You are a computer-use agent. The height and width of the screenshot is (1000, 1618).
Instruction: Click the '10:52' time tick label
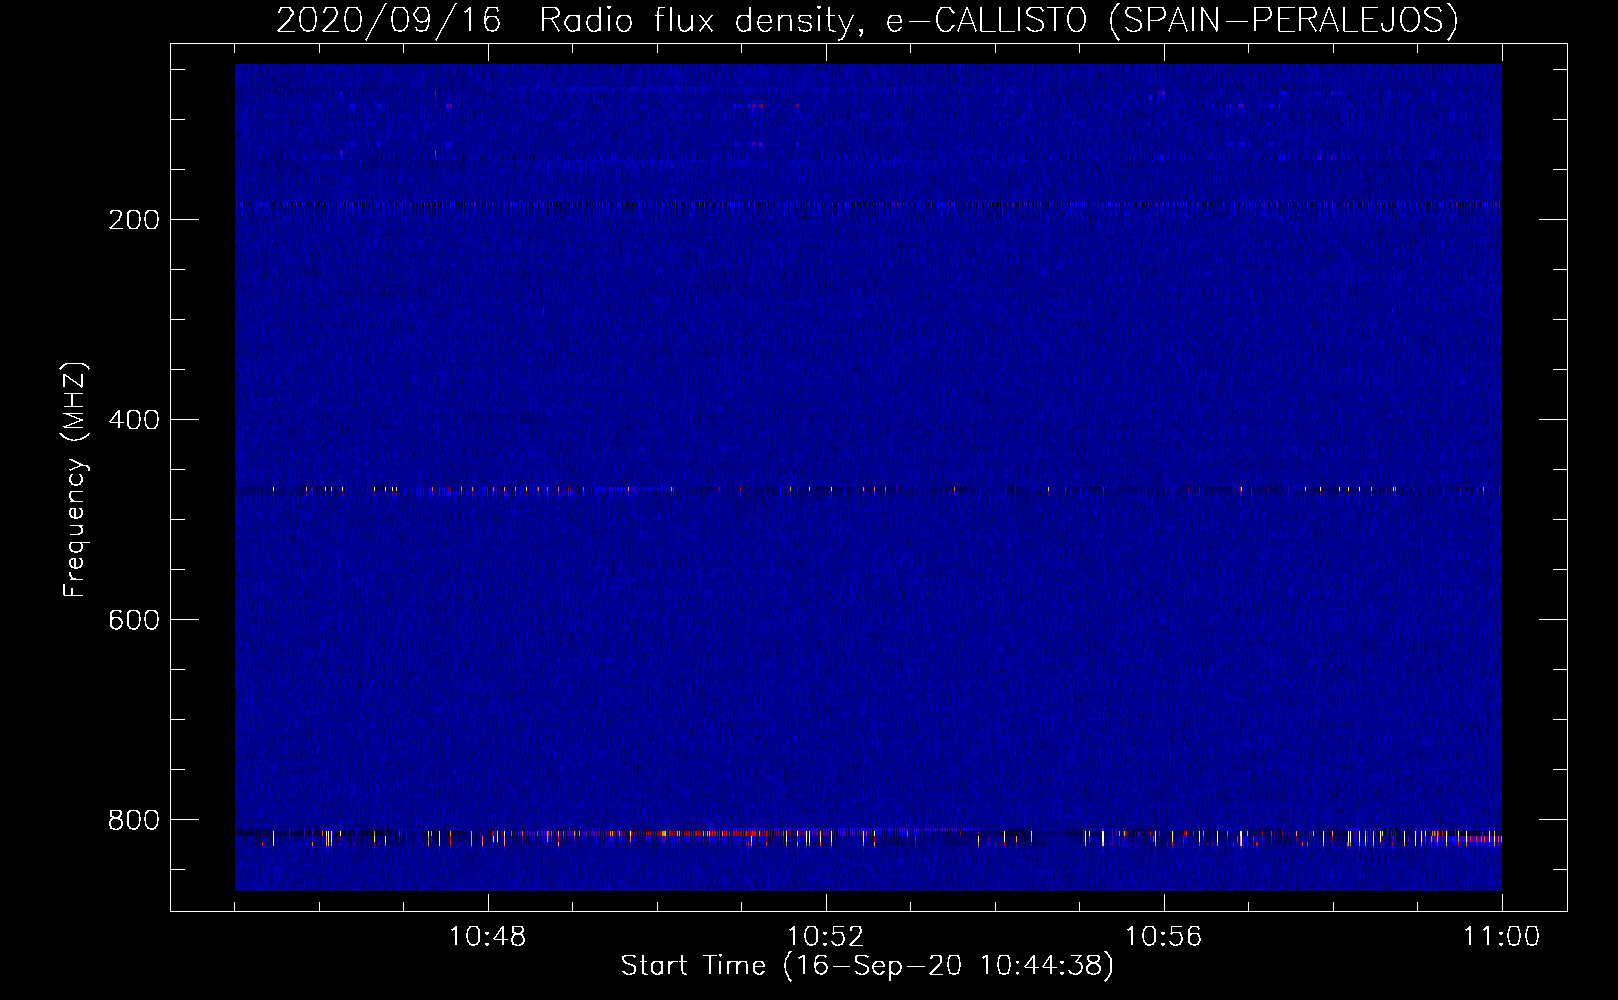(x=826, y=937)
